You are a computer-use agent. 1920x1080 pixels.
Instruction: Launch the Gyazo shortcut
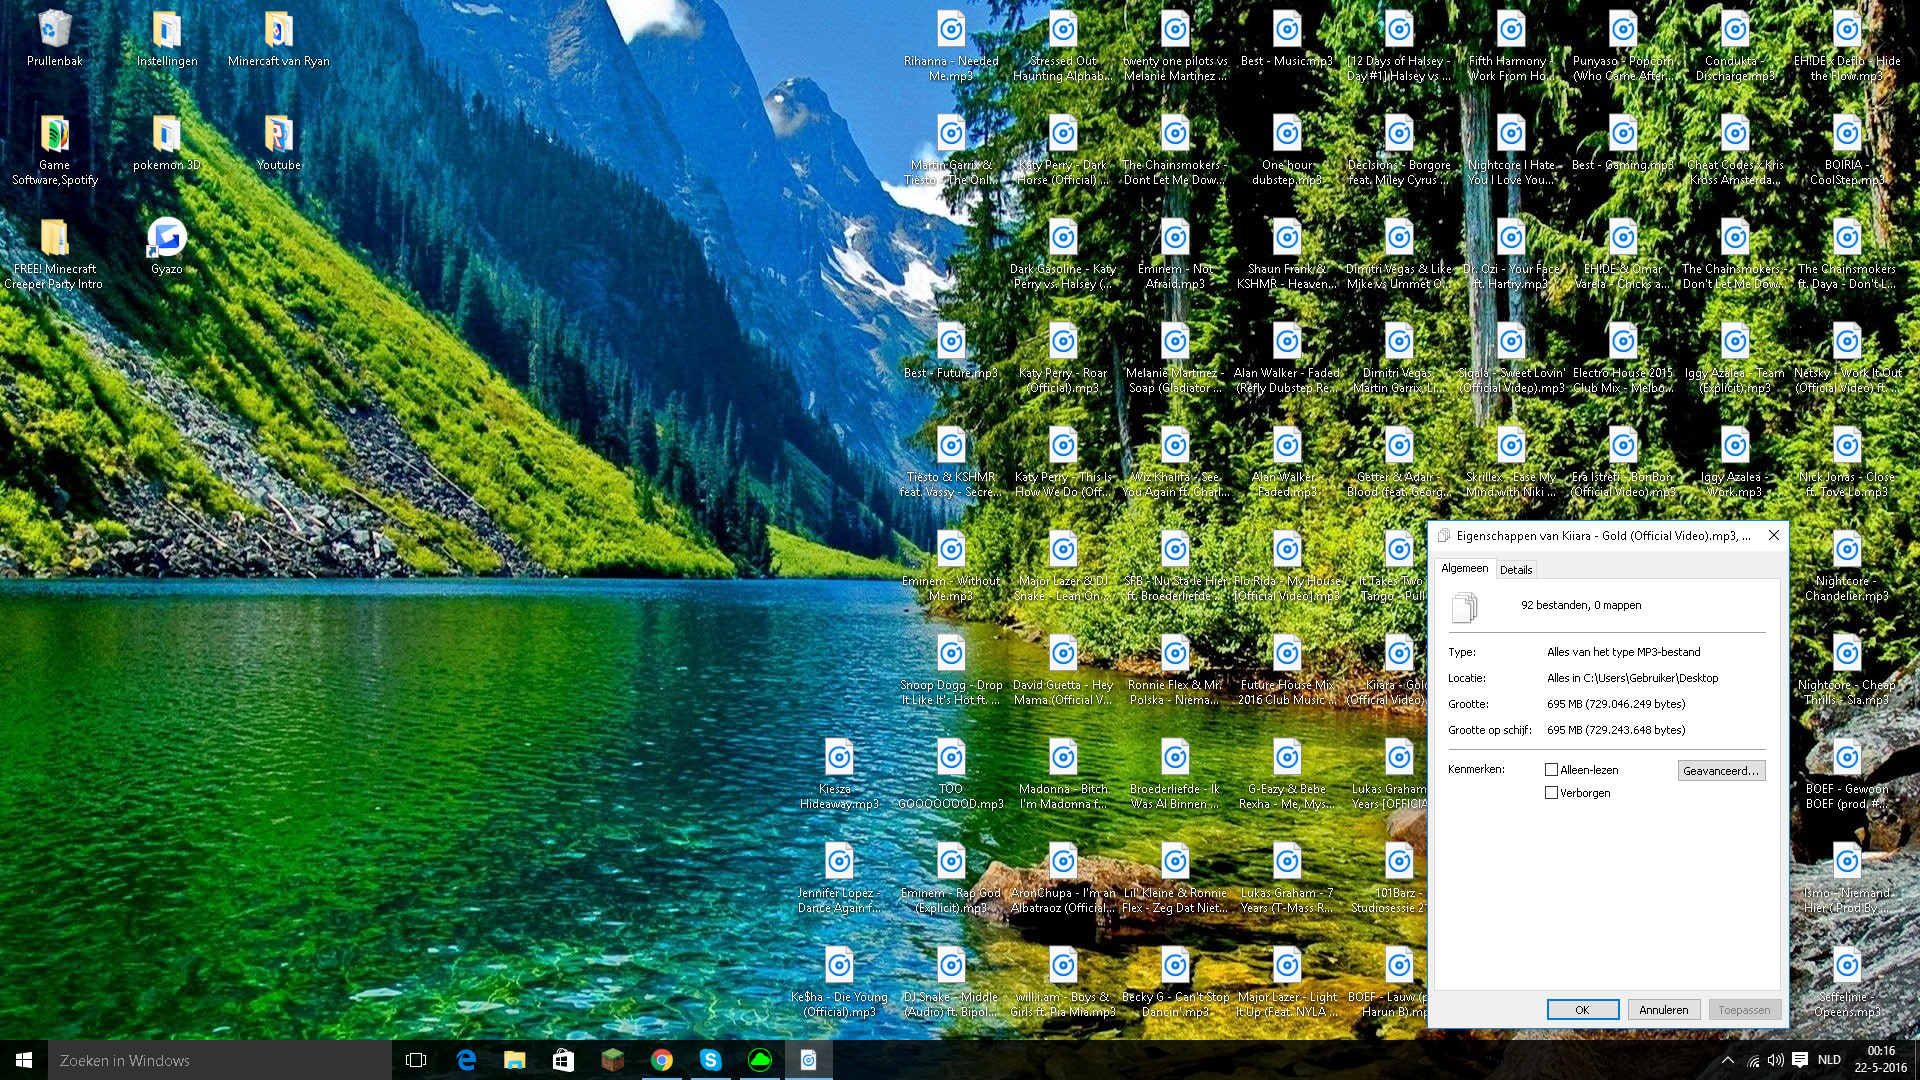(167, 248)
